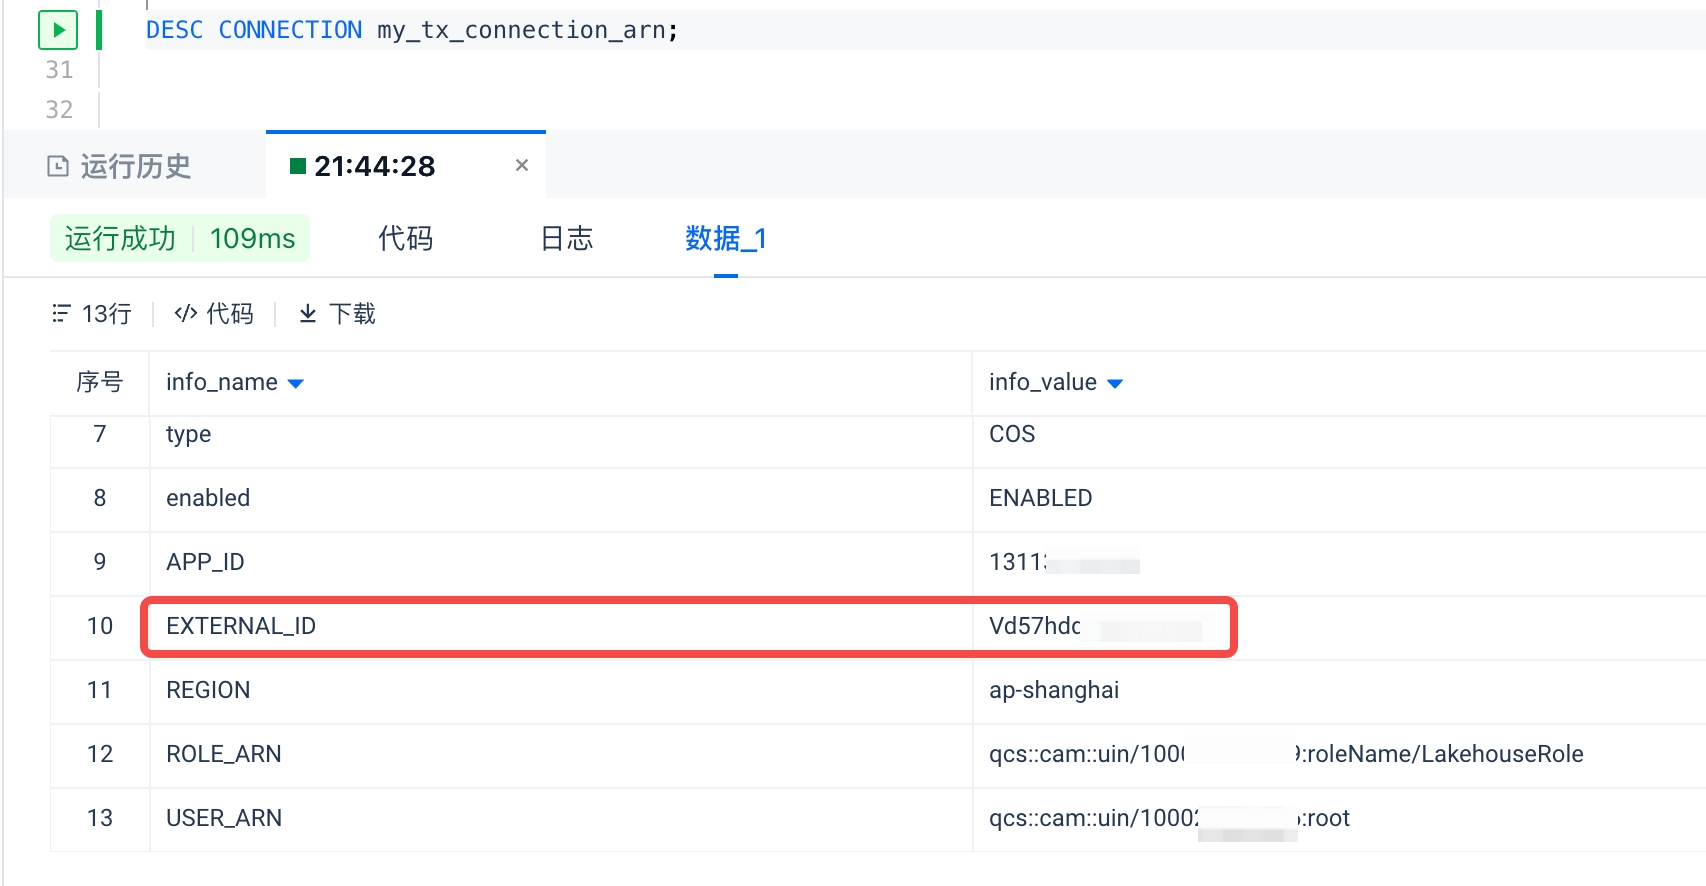Screen dimensions: 1706x886
Task: Click the 下载 download button
Action: pyautogui.click(x=337, y=314)
